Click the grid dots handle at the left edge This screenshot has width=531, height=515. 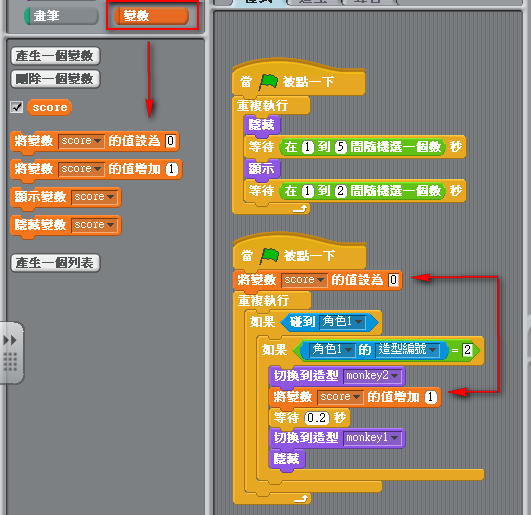[x=10, y=362]
